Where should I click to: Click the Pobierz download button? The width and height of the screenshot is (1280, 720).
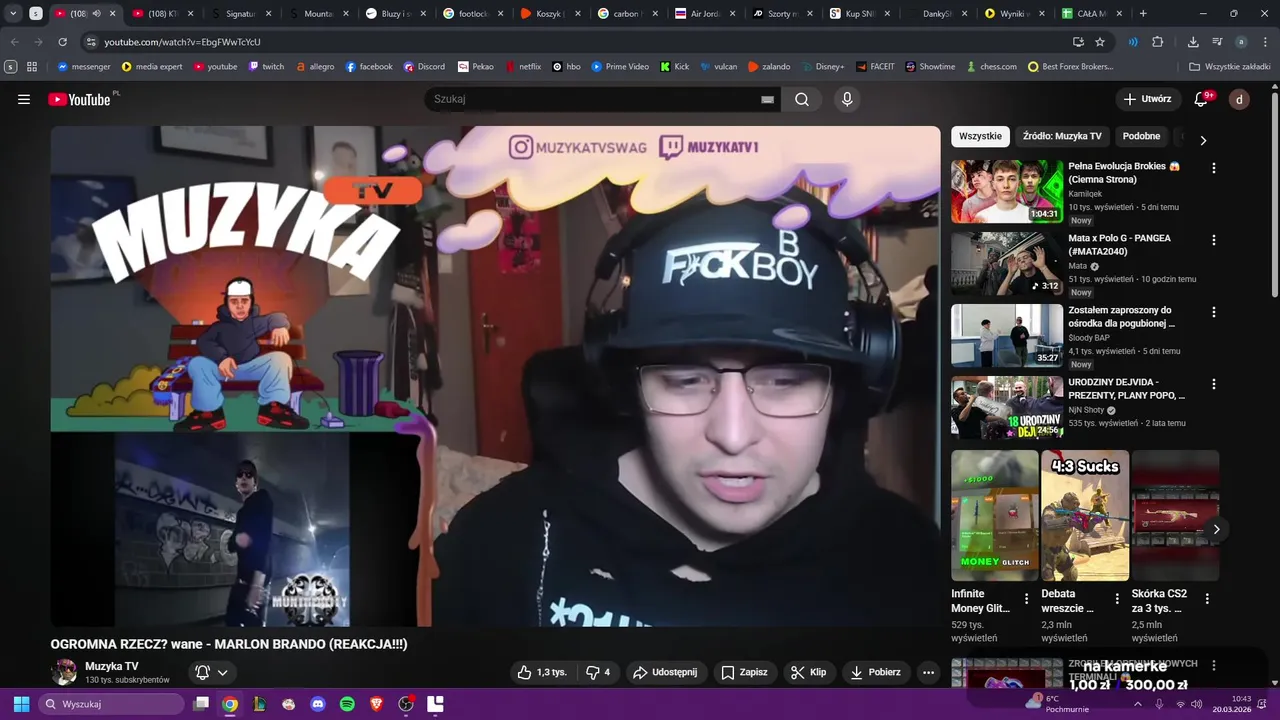coord(876,672)
